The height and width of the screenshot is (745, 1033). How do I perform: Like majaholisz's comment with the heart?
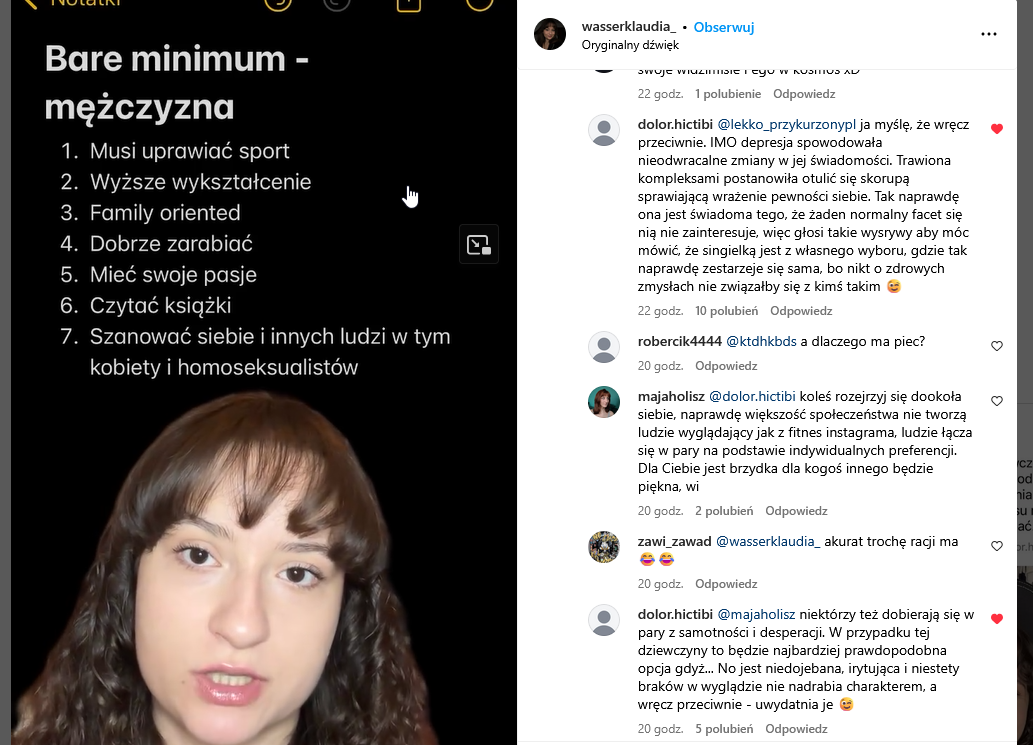997,400
